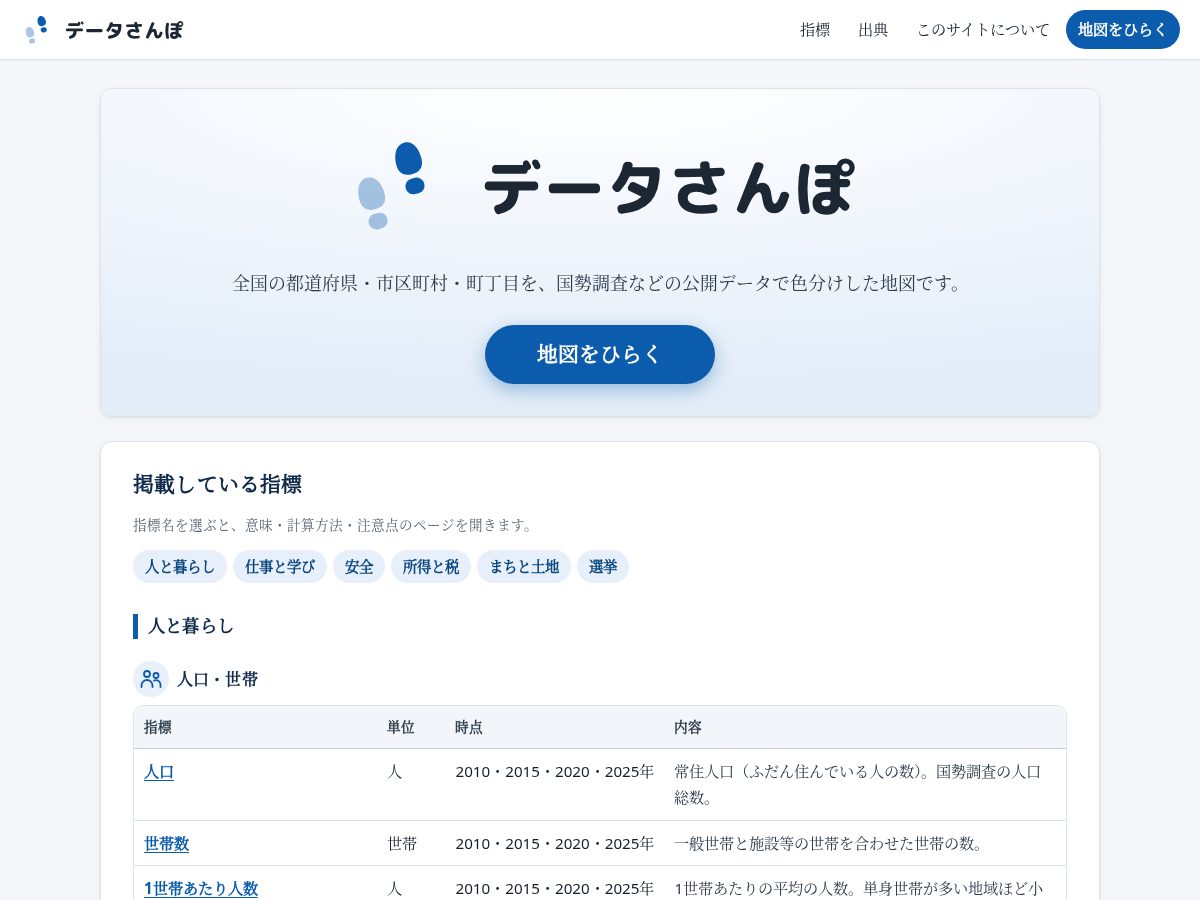This screenshot has height=900, width=1200.
Task: Click the footprint logo icon in header
Action: click(x=37, y=30)
